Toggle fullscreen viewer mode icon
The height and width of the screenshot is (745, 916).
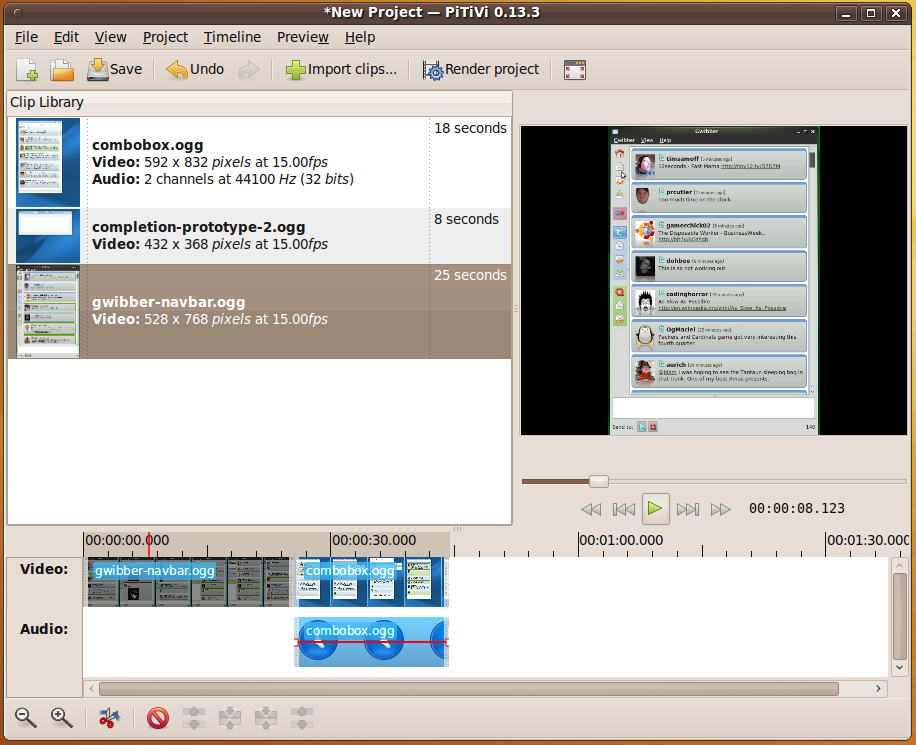pyautogui.click(x=575, y=70)
